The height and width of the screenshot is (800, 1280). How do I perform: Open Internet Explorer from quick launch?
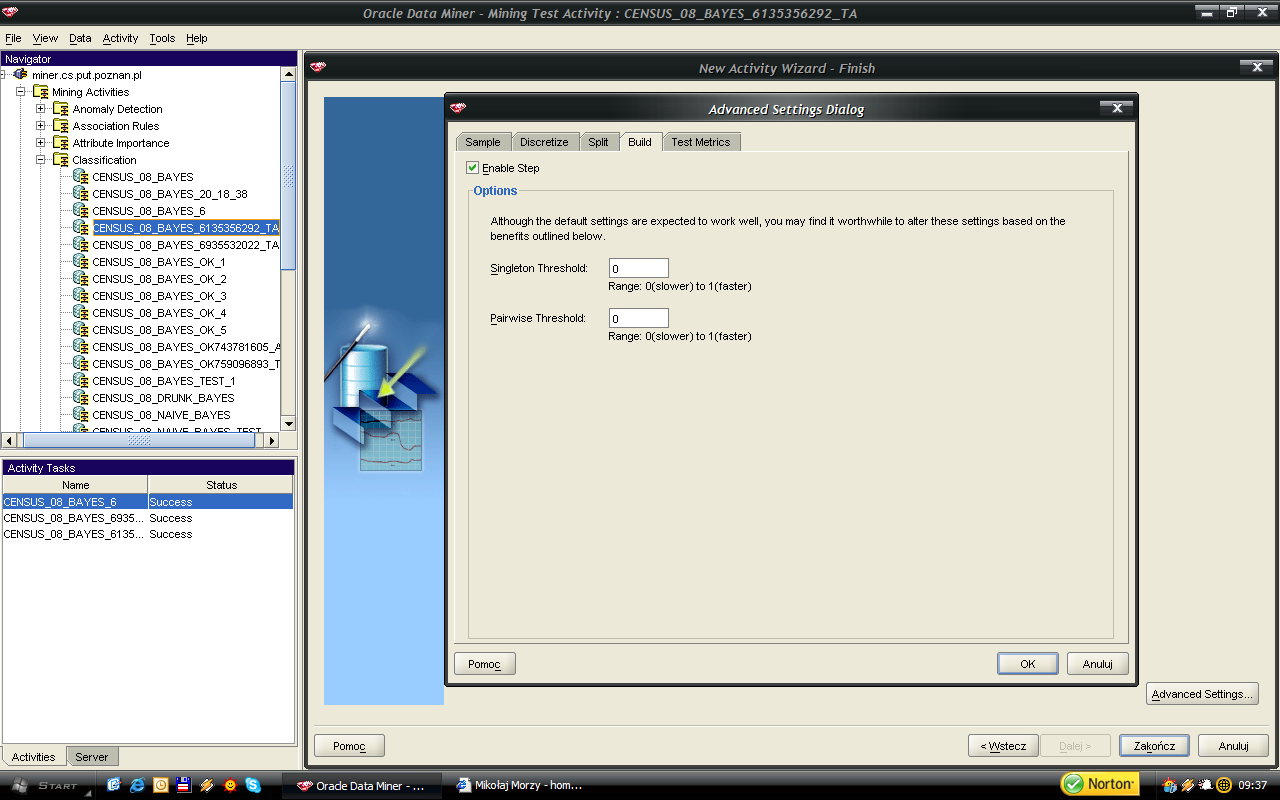click(137, 785)
